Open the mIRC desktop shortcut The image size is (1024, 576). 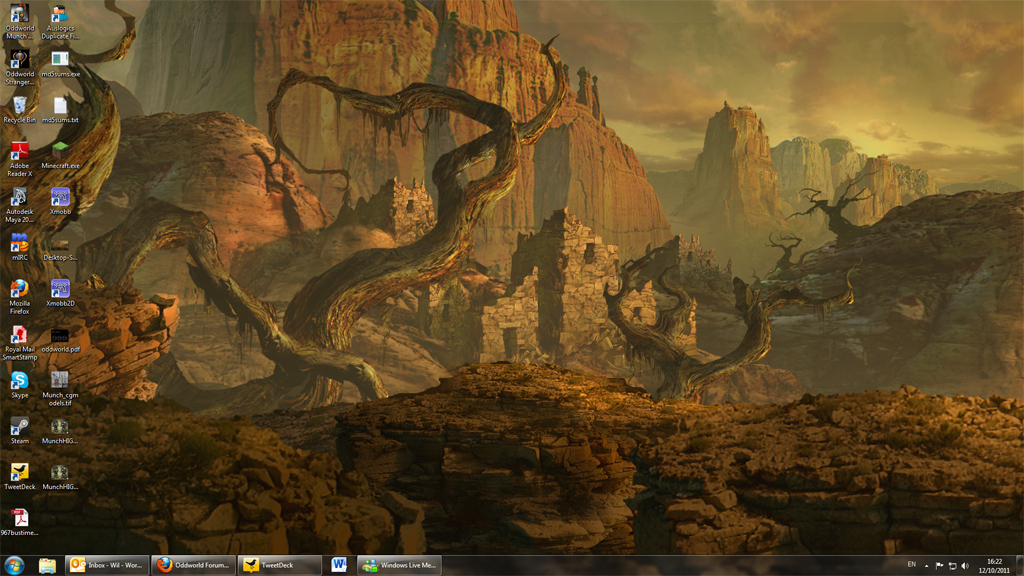pos(19,243)
